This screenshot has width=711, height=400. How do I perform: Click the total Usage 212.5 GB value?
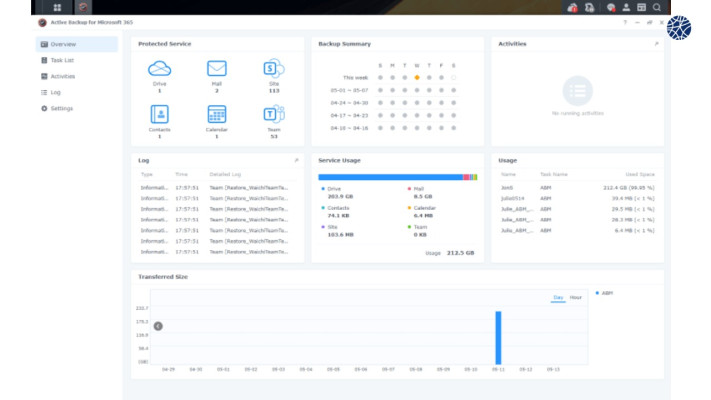click(x=460, y=253)
